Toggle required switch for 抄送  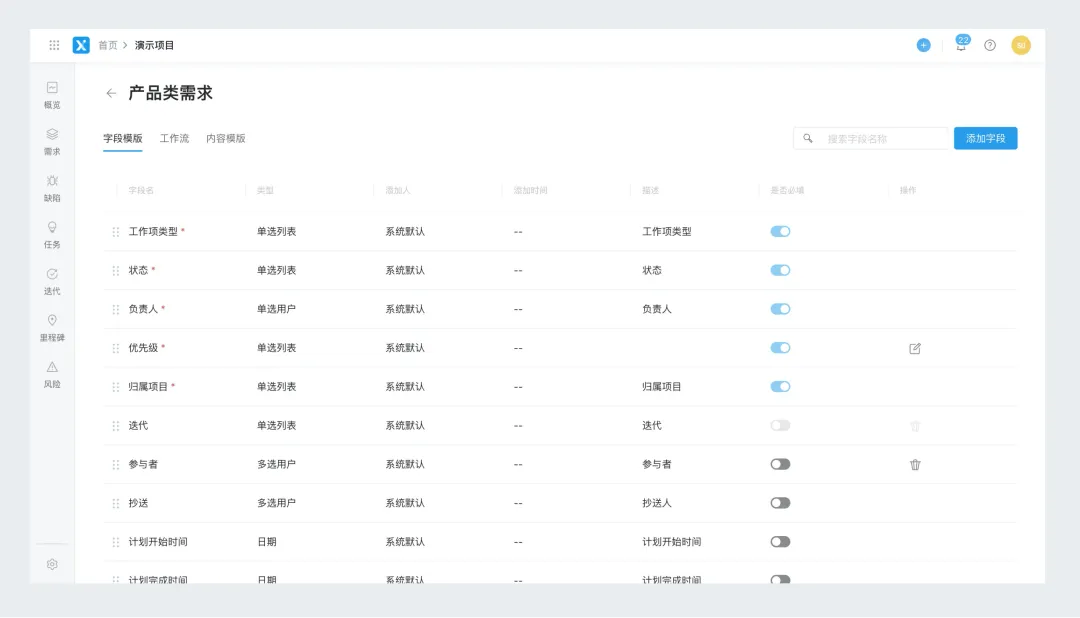tap(780, 503)
